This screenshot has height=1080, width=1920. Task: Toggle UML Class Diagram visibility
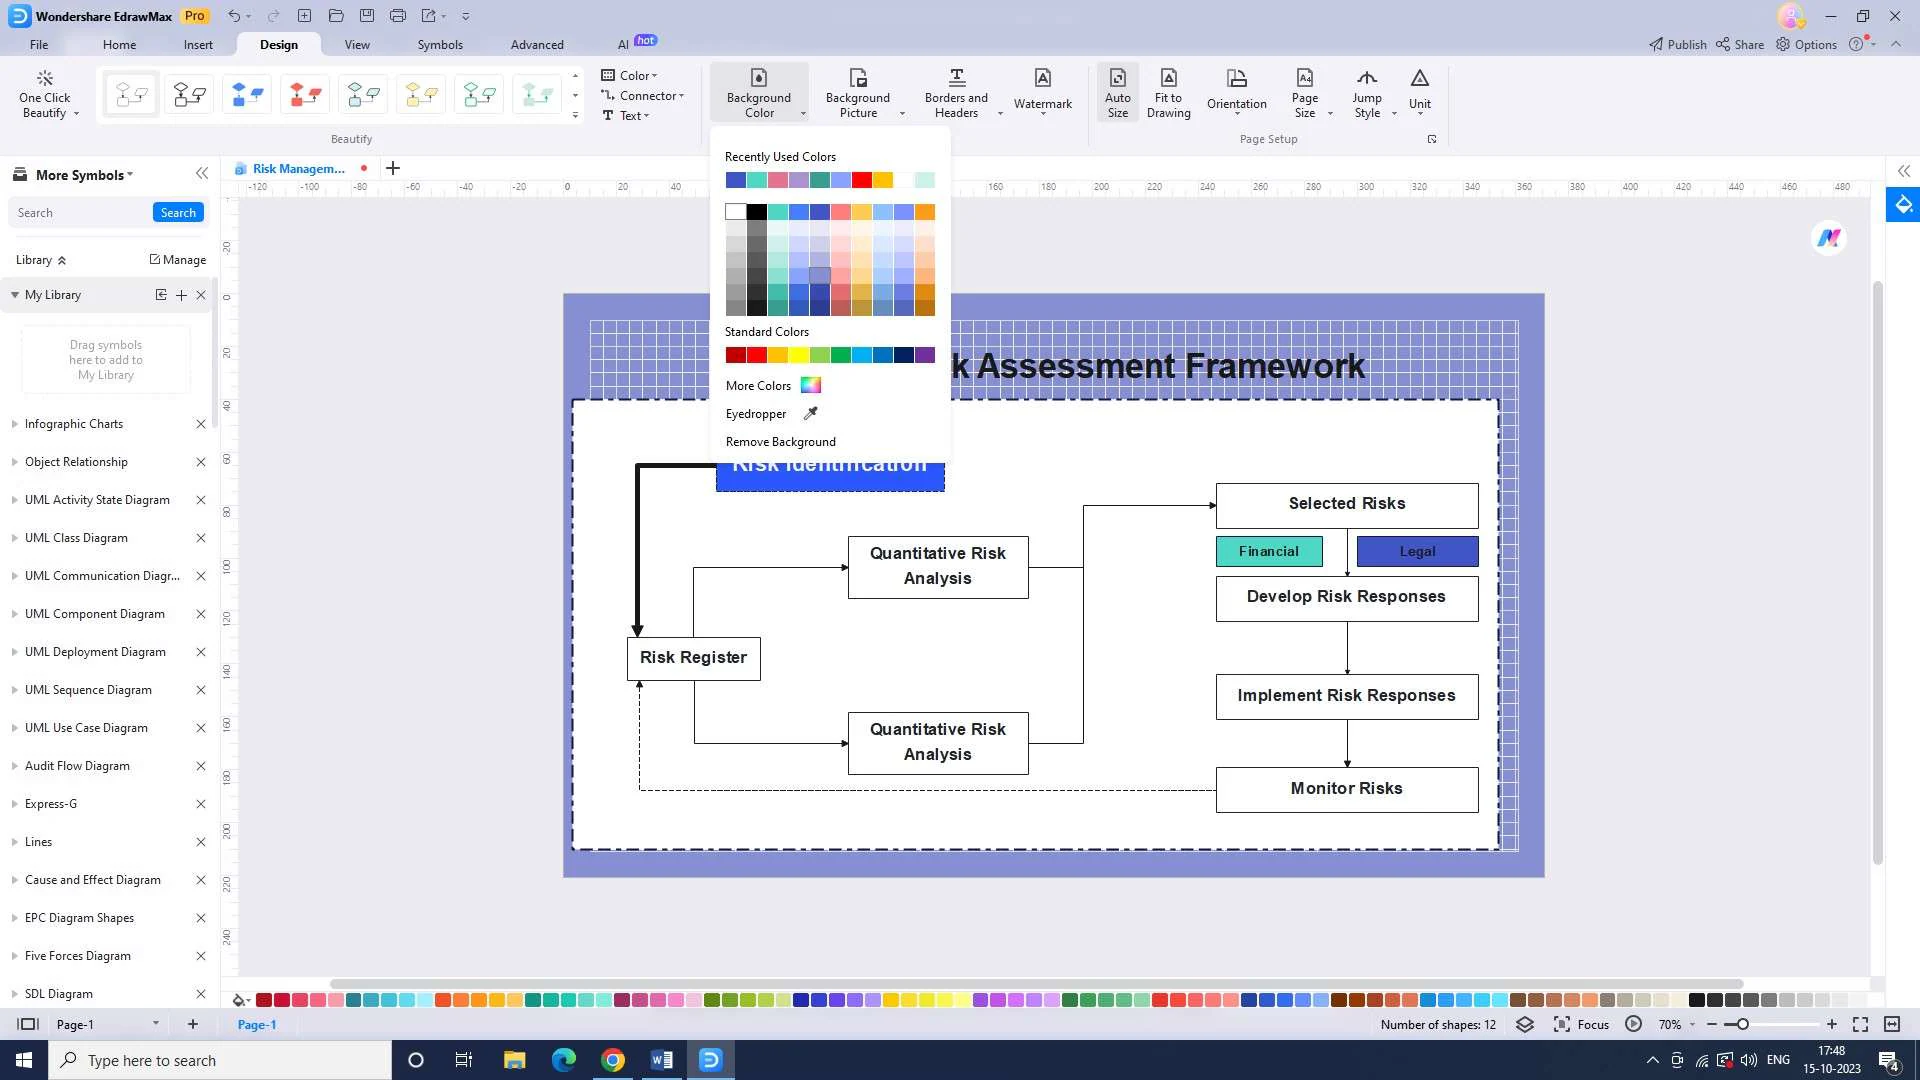[x=13, y=537]
